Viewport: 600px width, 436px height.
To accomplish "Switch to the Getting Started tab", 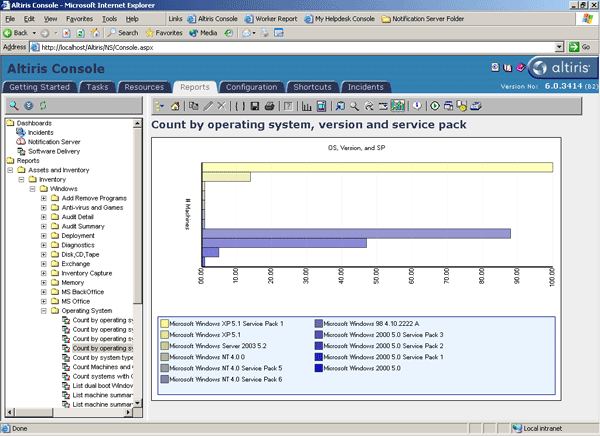I will [x=39, y=87].
